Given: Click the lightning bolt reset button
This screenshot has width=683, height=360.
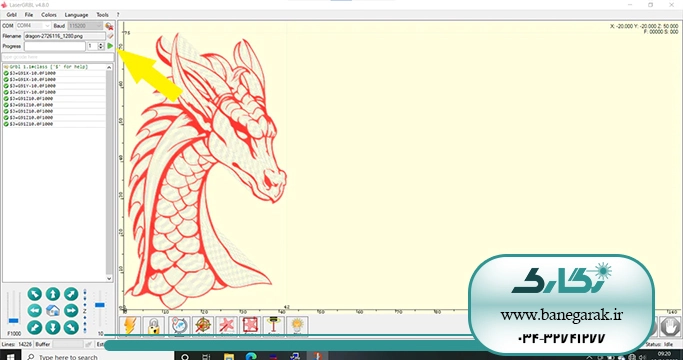Looking at the screenshot, I should point(130,326).
